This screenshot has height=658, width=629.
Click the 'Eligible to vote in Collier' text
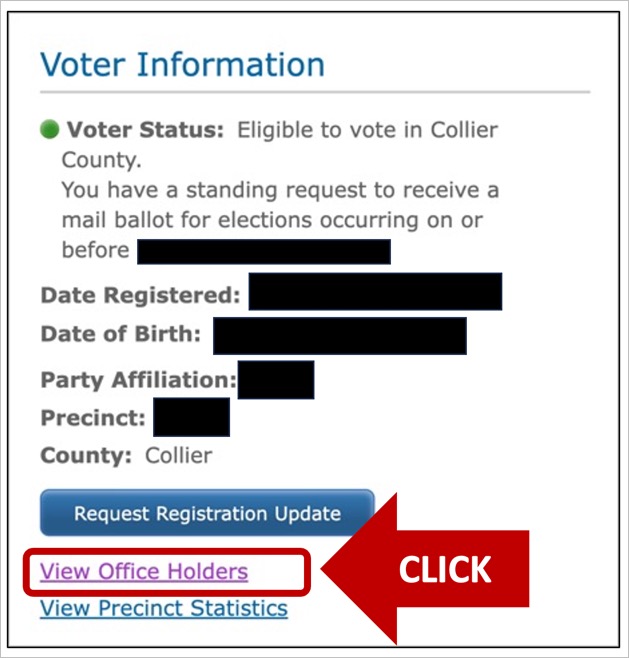click(x=367, y=130)
